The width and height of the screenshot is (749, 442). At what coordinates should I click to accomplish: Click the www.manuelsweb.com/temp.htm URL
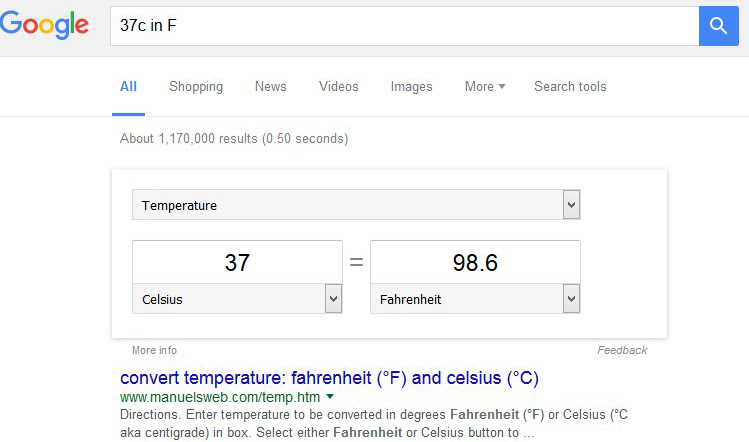pyautogui.click(x=220, y=397)
